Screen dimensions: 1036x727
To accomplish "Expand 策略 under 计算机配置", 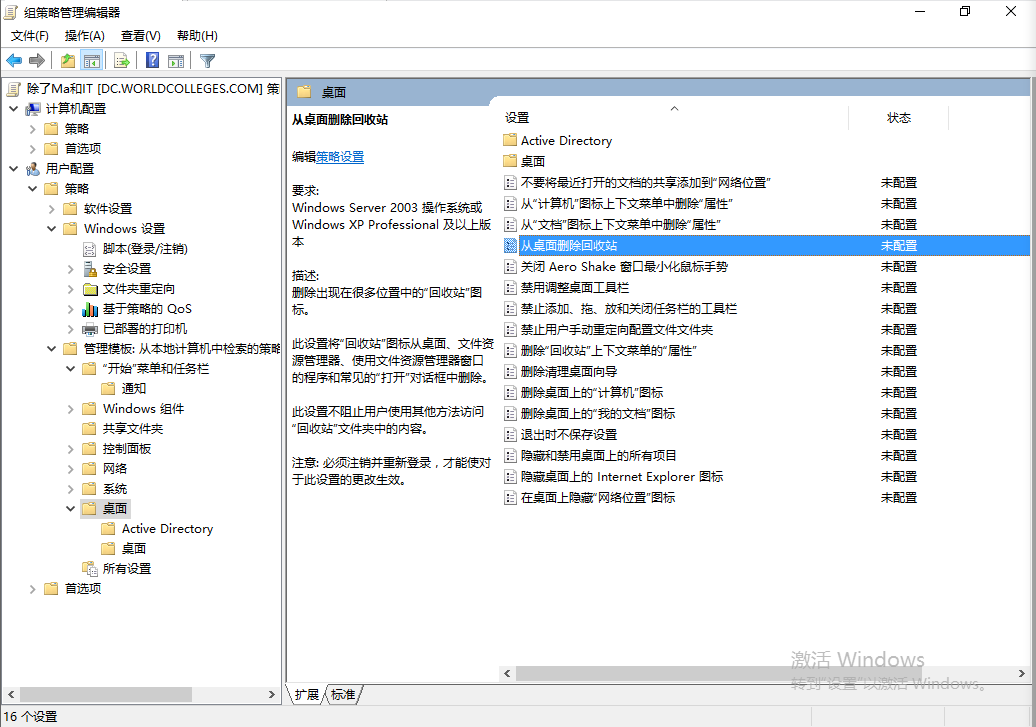I will [x=32, y=129].
